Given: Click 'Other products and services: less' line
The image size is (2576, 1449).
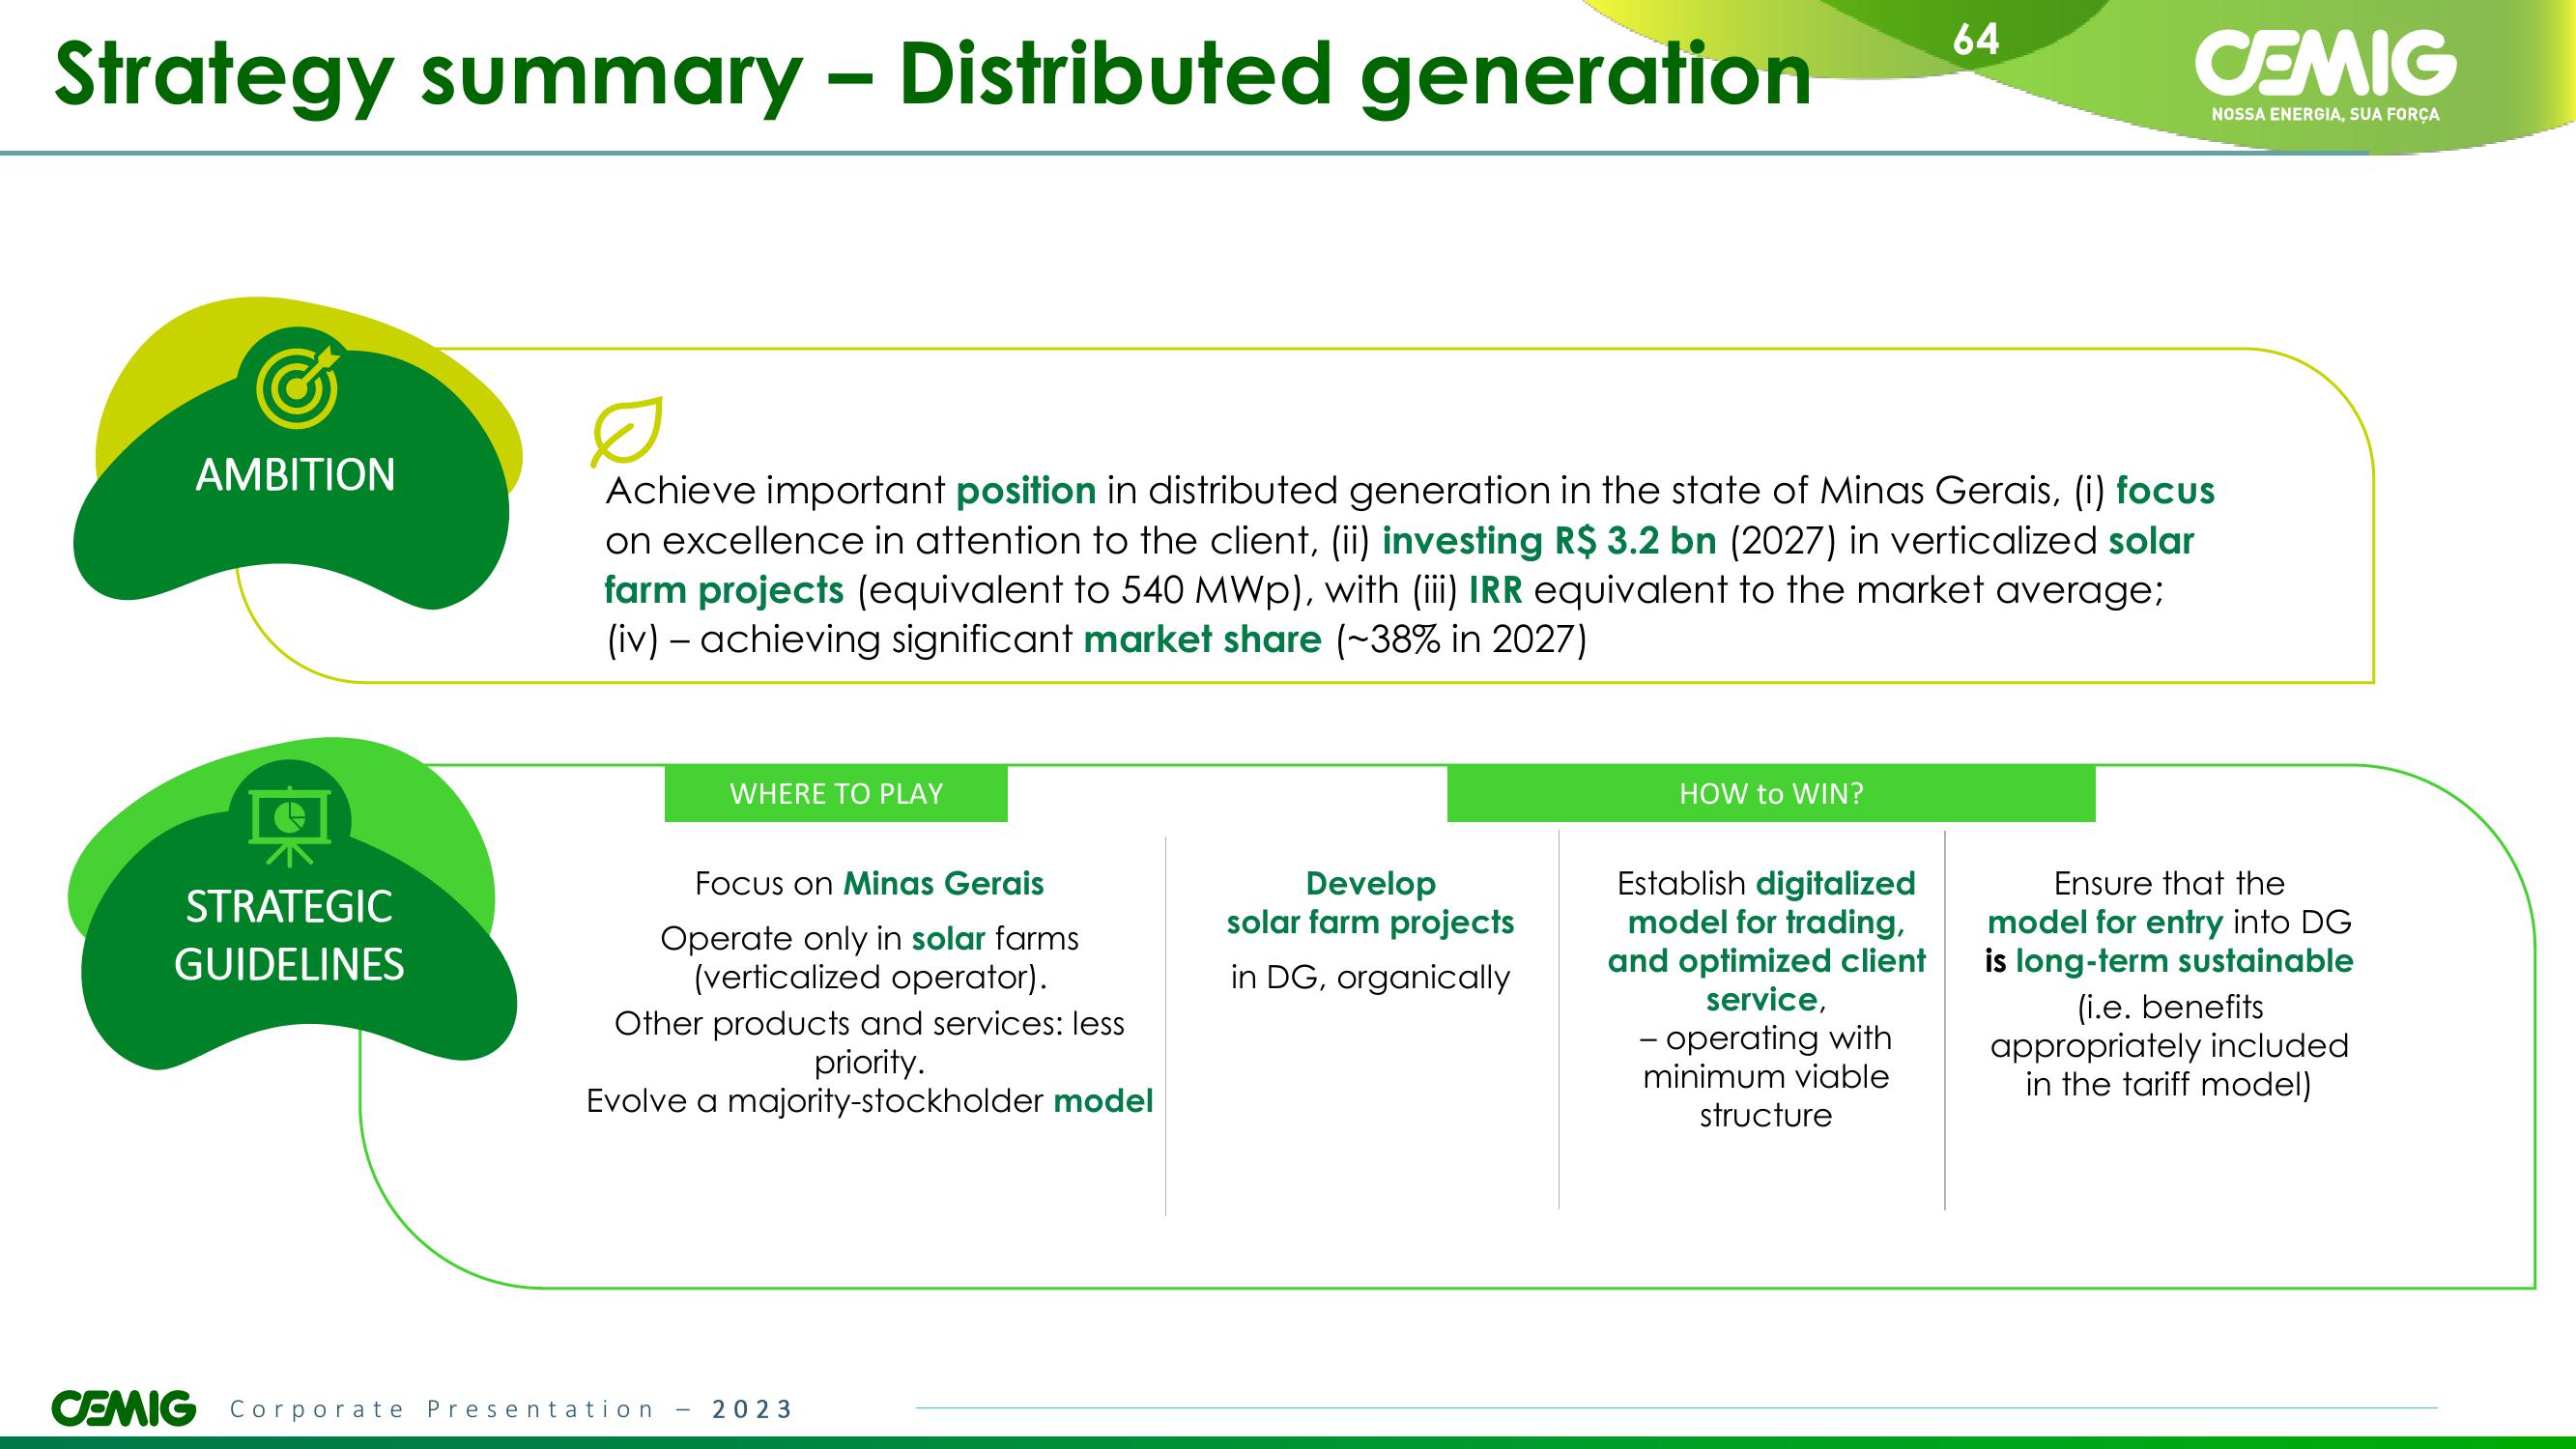Looking at the screenshot, I should pos(870,1024).
